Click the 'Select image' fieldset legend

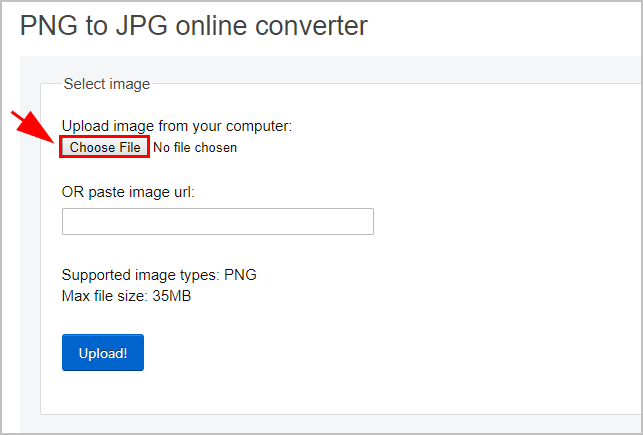pyautogui.click(x=107, y=84)
